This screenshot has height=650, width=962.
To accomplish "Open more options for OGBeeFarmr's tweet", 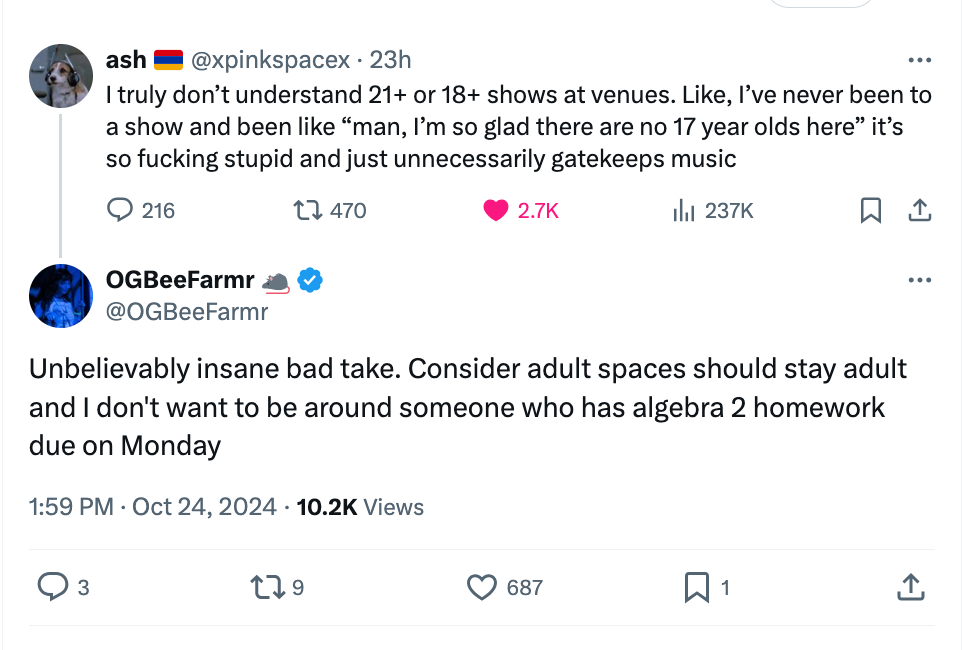I will (919, 281).
